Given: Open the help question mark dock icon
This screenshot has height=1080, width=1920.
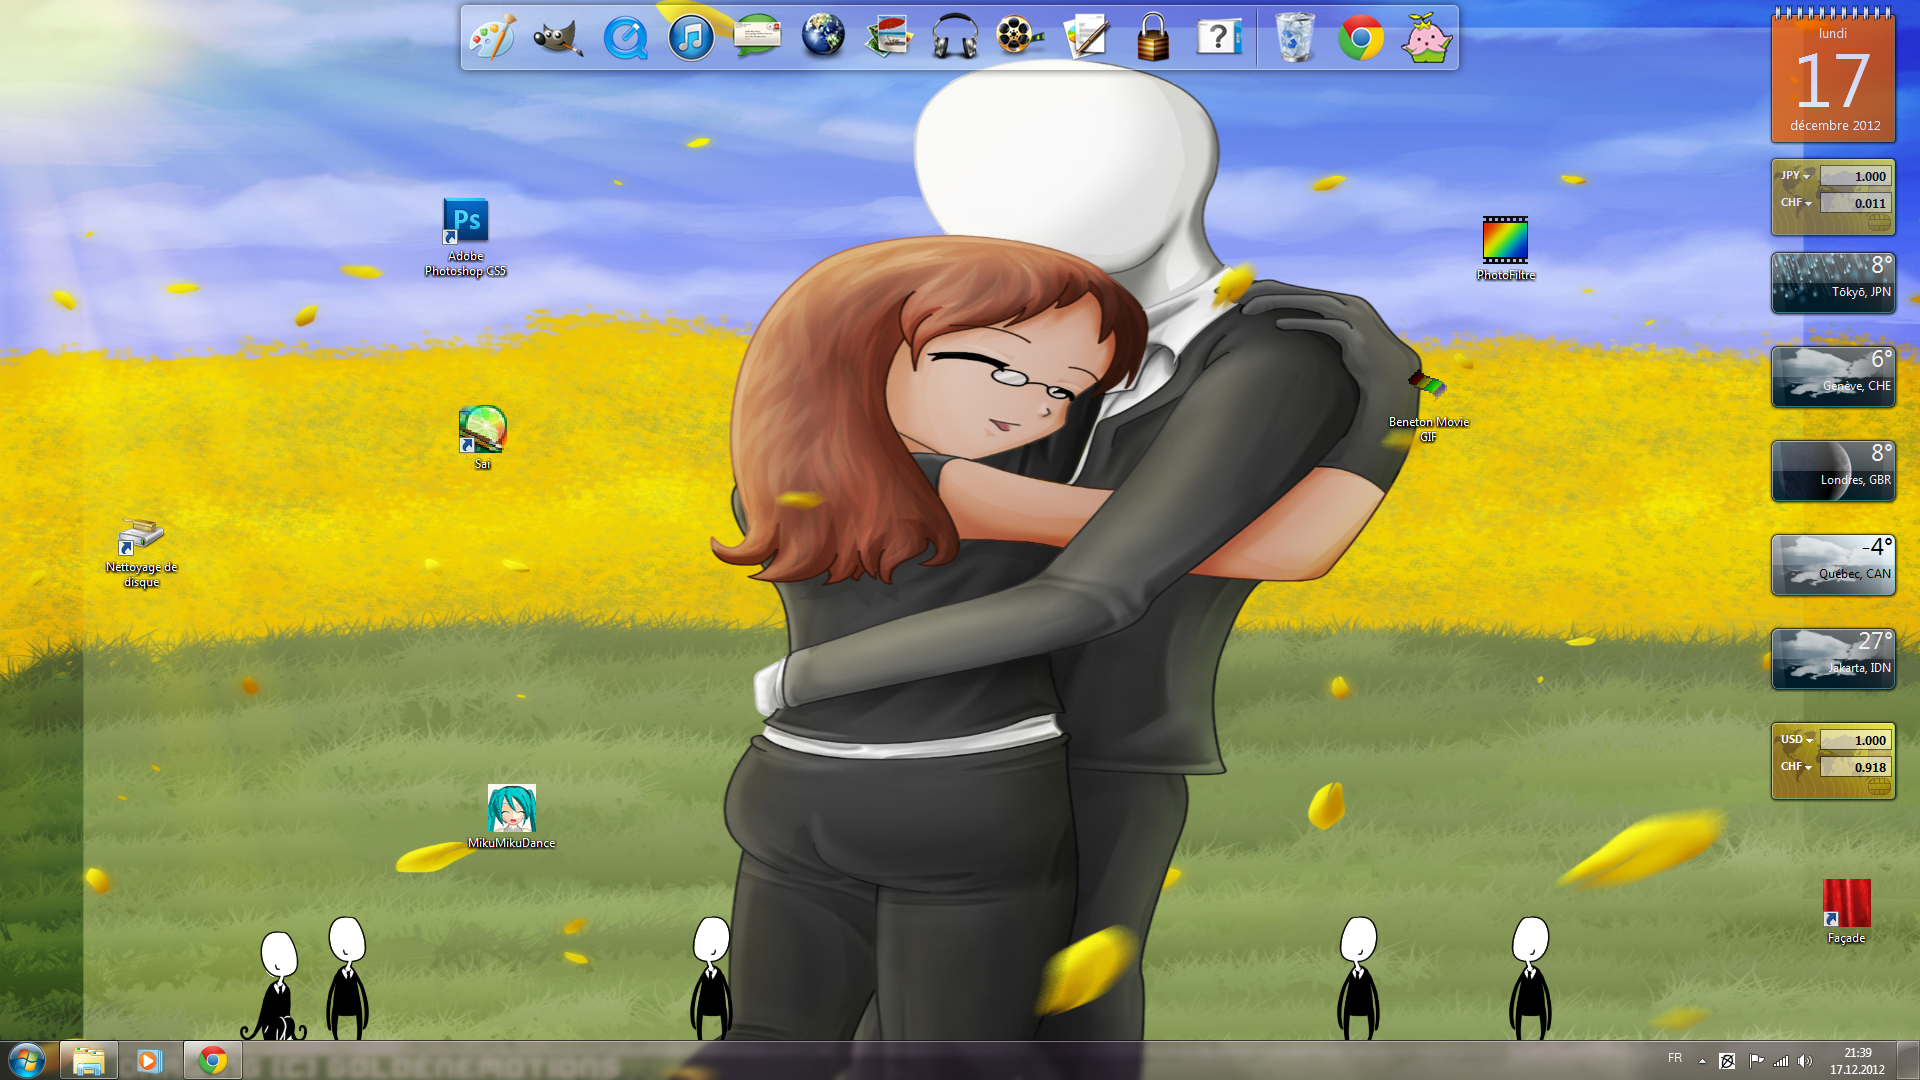Looking at the screenshot, I should tap(1219, 38).
